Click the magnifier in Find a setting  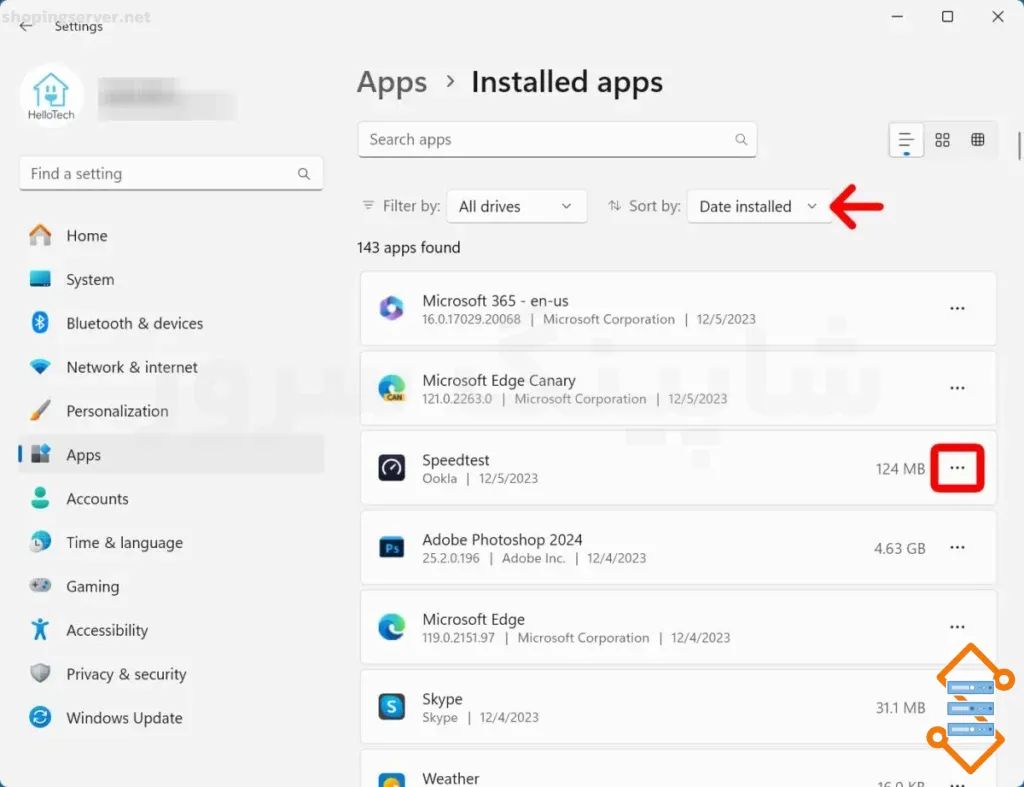pyautogui.click(x=304, y=174)
